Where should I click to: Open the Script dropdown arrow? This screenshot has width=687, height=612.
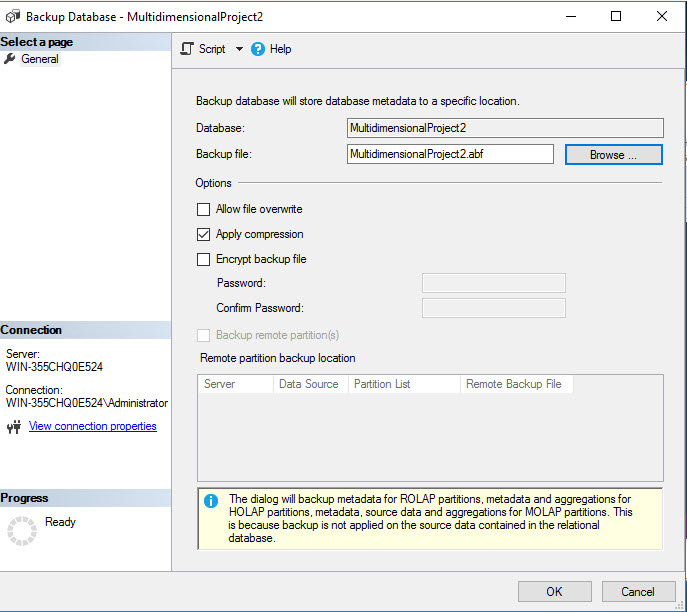point(239,49)
